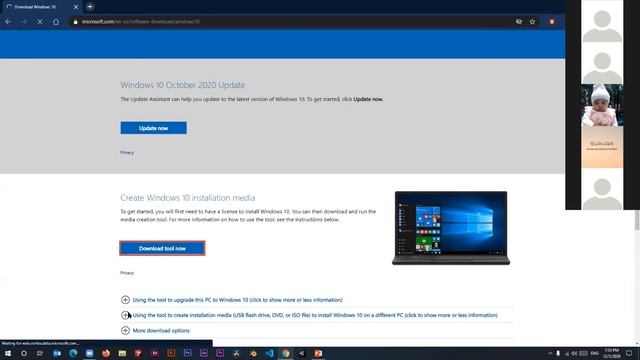Go to browser home page icon
The image size is (640, 360).
point(56,22)
